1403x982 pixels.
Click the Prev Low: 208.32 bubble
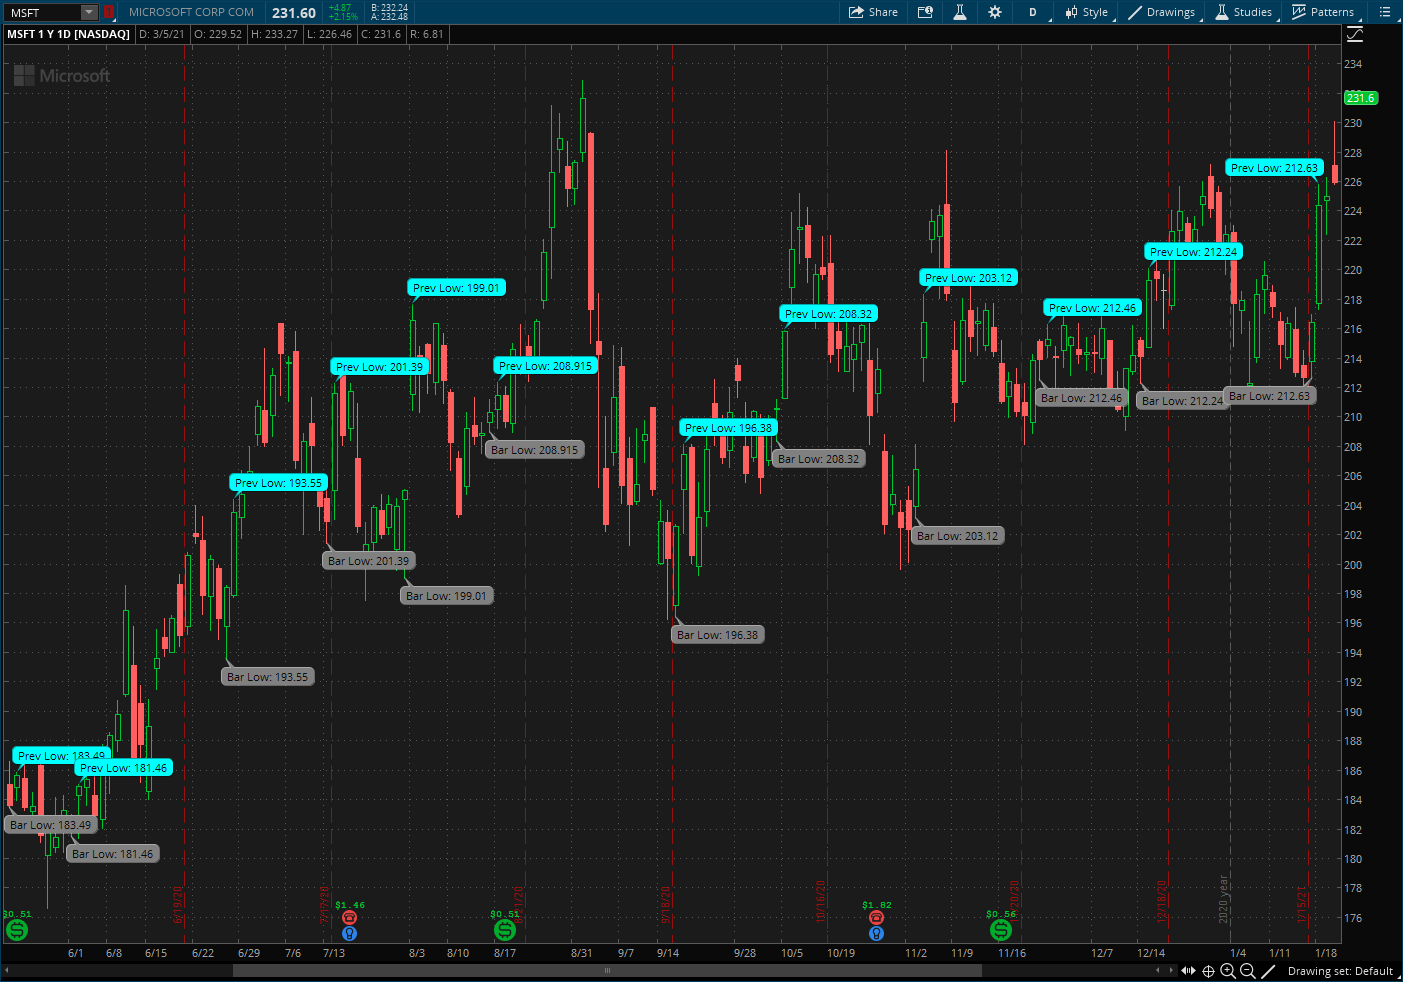click(828, 314)
